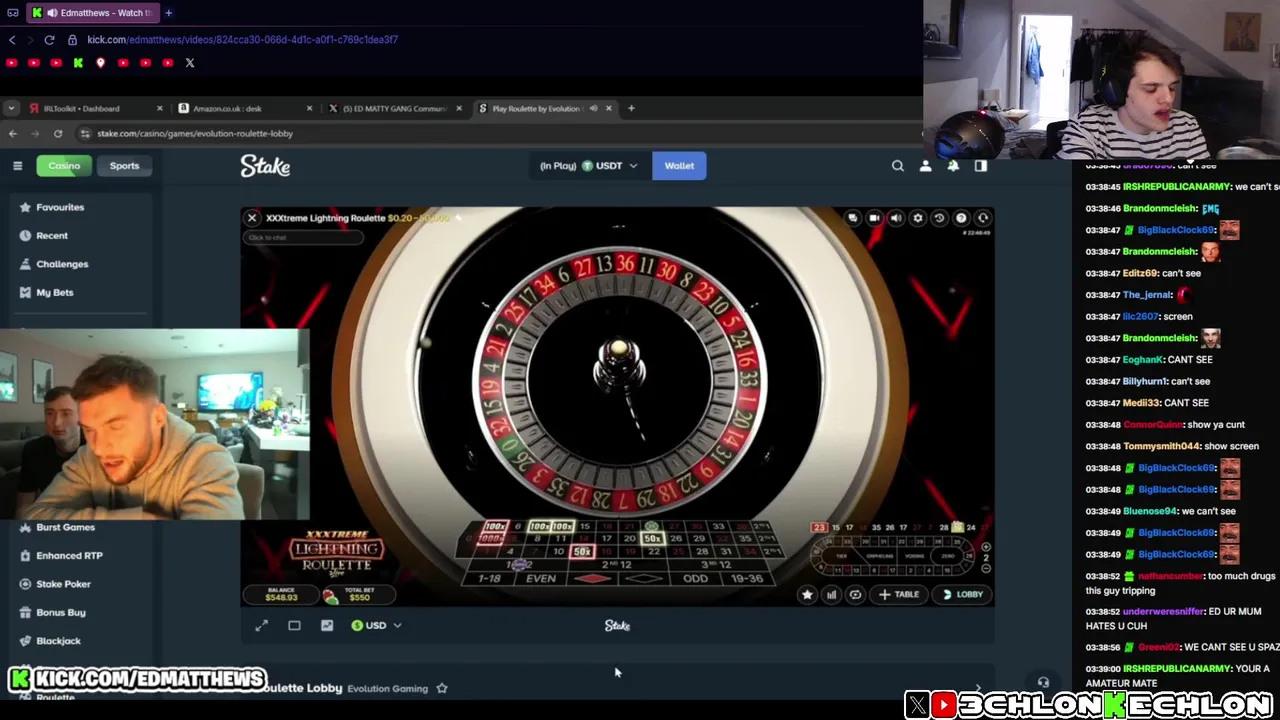
Task: Toggle favourite bets star in roulette
Action: (807, 595)
